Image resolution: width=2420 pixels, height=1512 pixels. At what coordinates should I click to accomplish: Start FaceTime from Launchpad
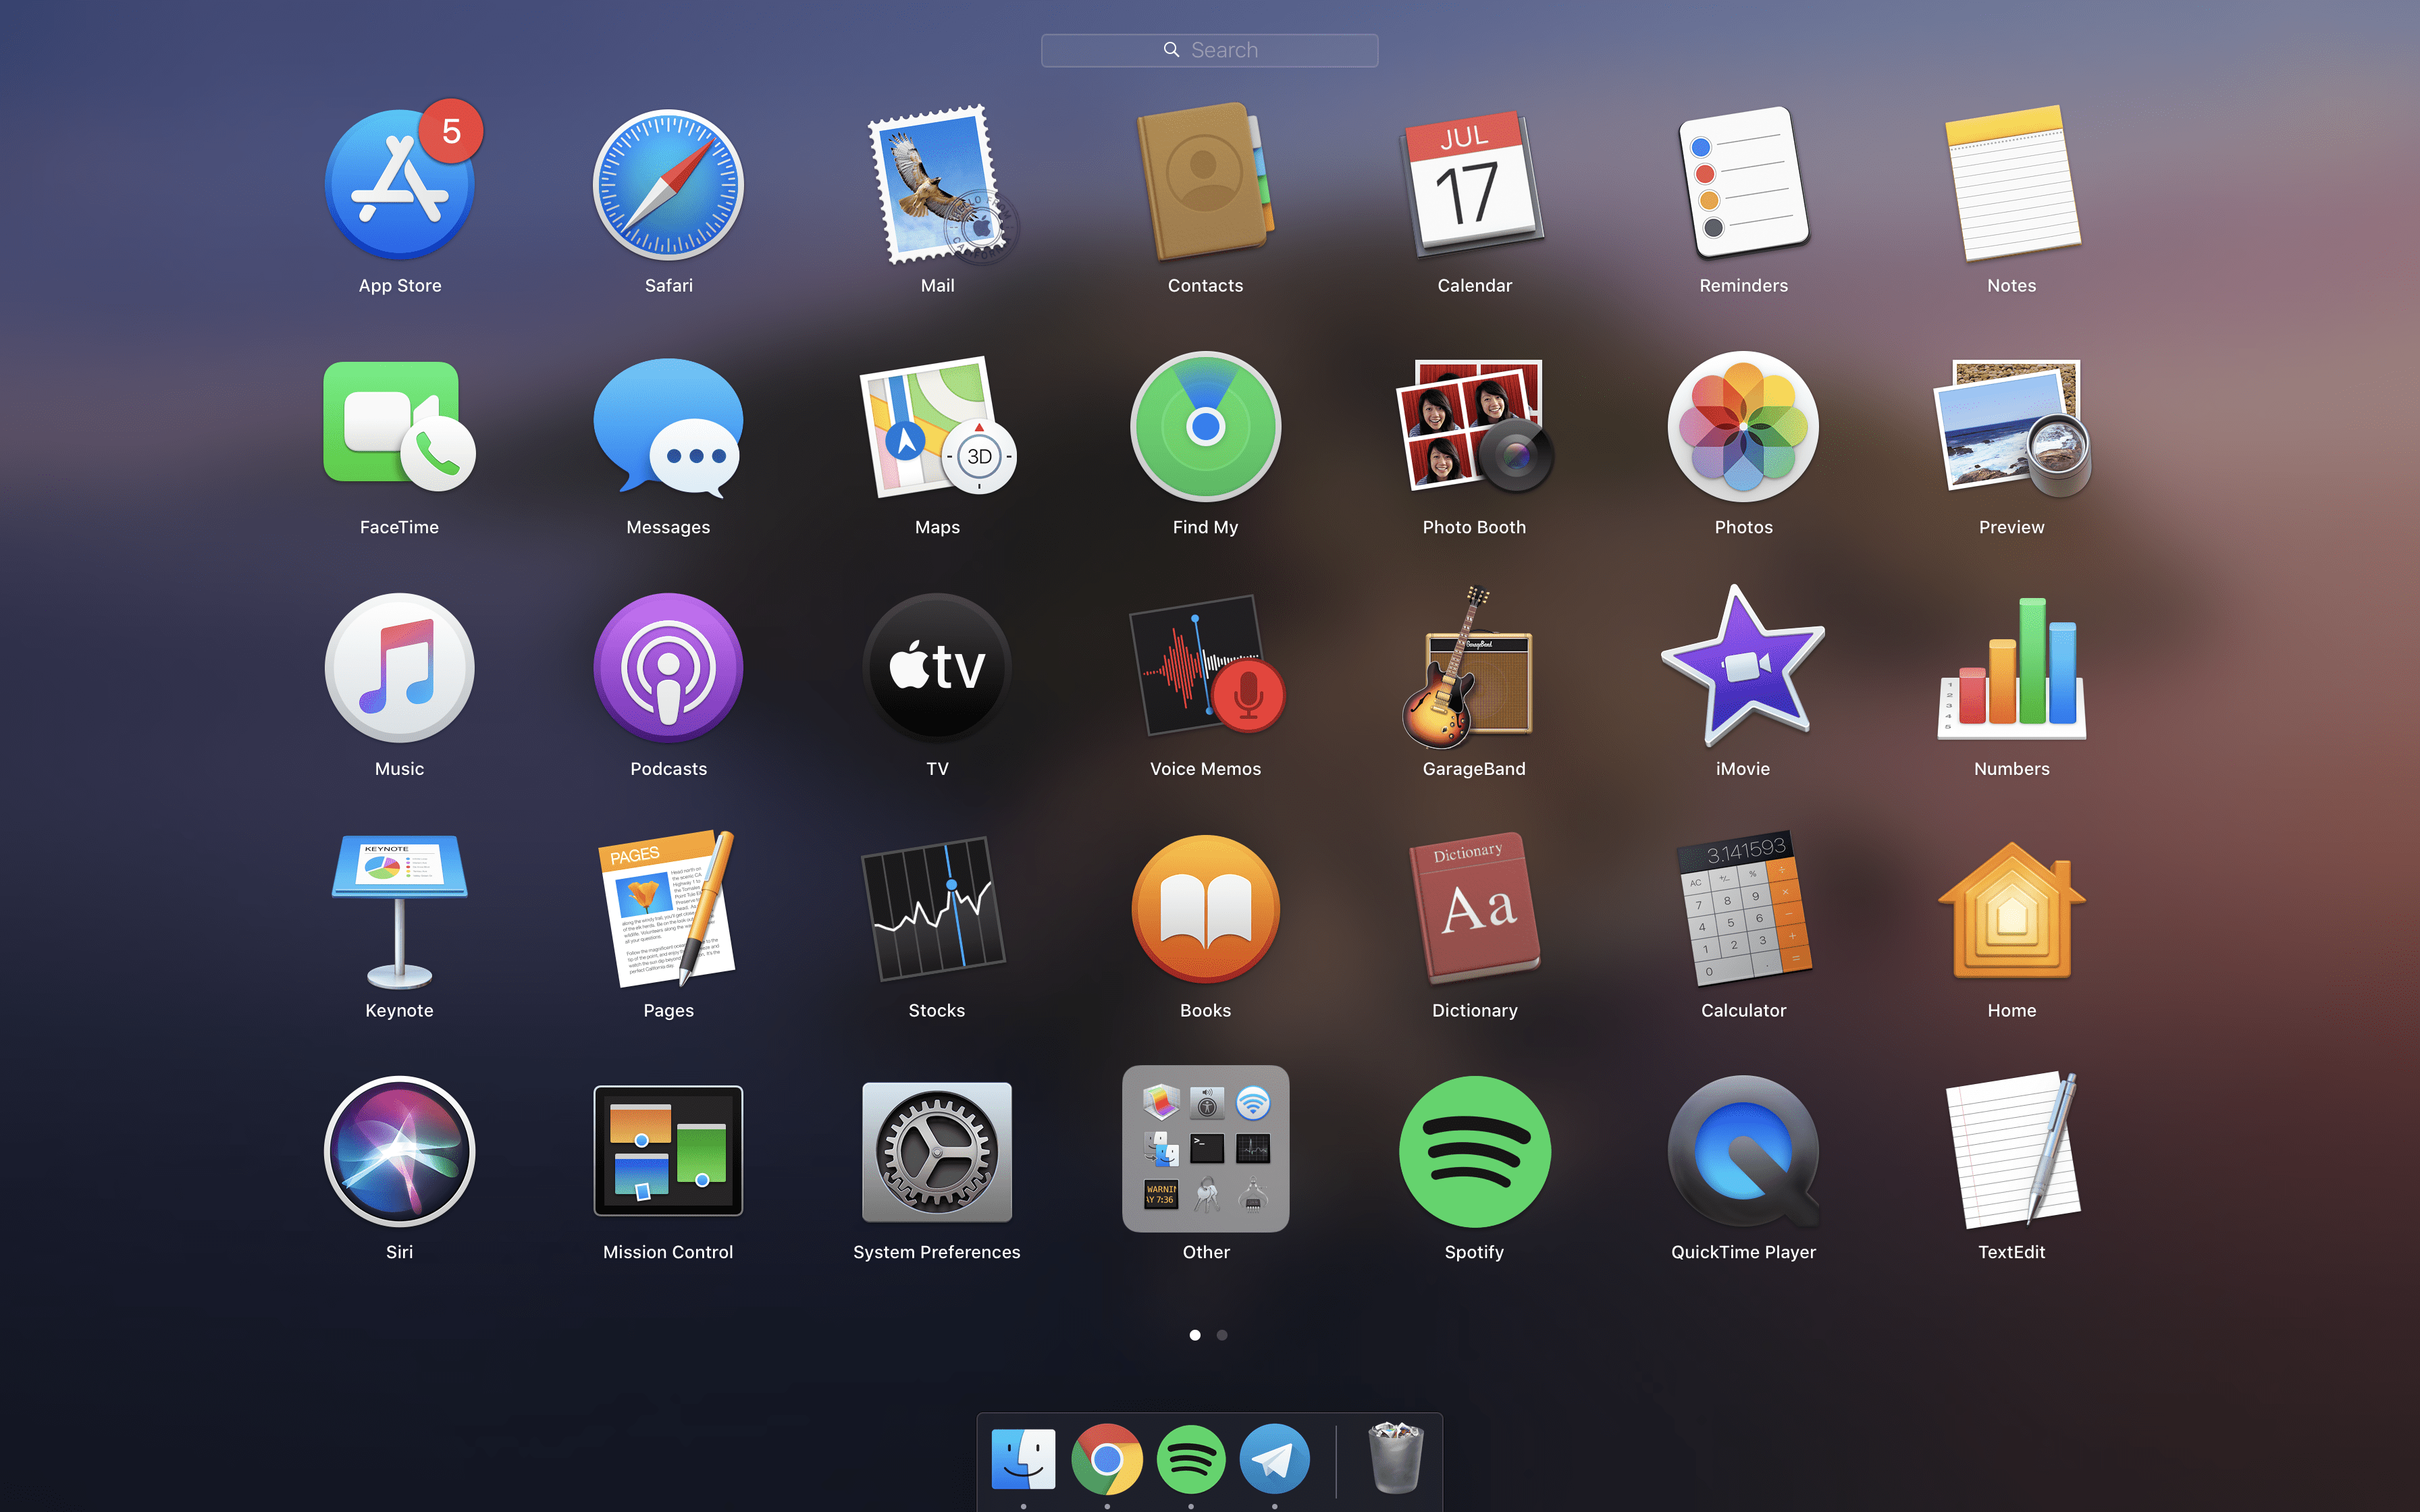[400, 427]
